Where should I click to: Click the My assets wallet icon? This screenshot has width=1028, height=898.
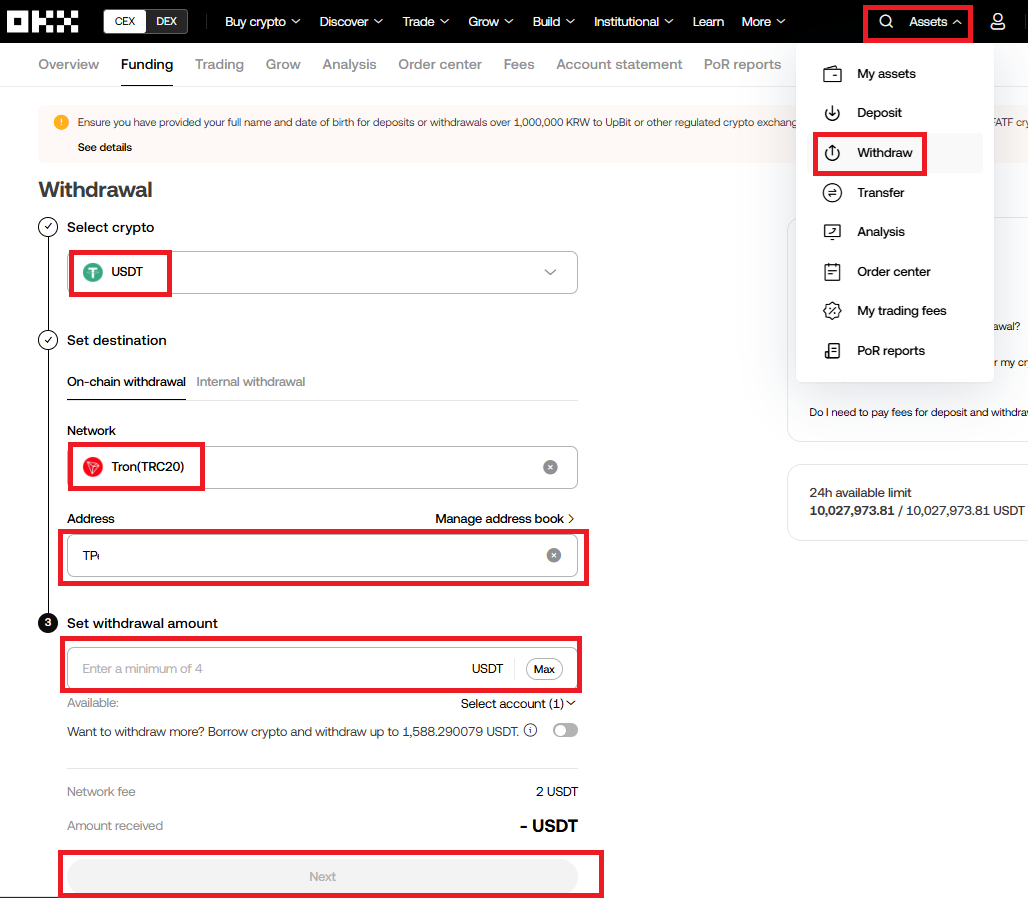(832, 74)
